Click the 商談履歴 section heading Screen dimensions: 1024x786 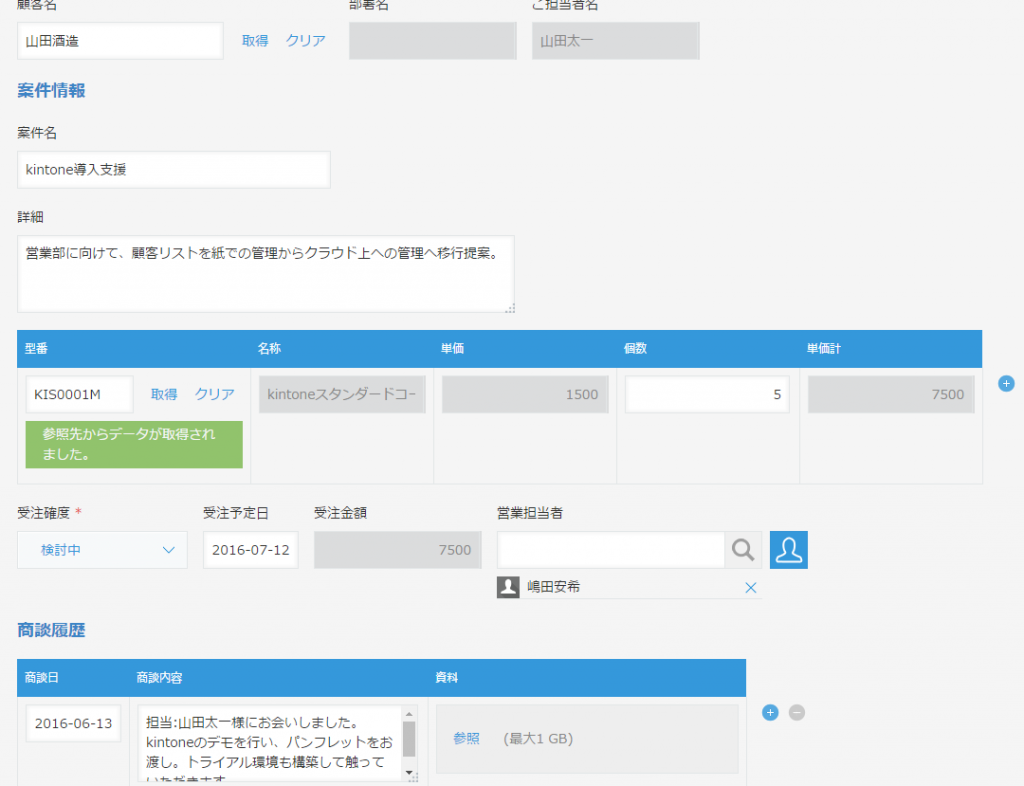point(51,630)
